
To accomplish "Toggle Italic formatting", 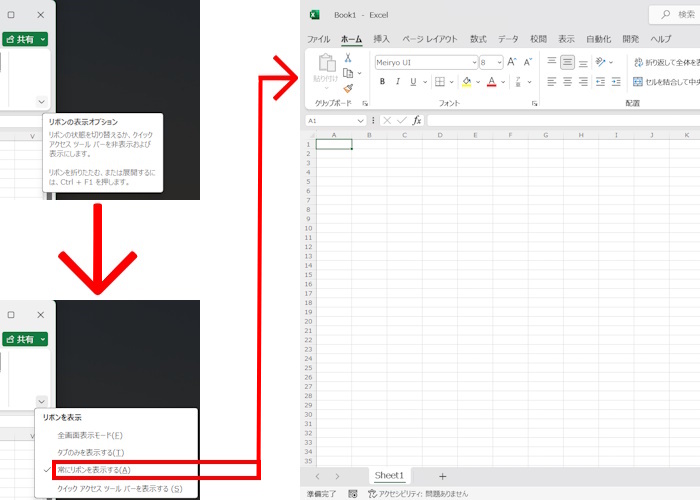I will (x=398, y=82).
